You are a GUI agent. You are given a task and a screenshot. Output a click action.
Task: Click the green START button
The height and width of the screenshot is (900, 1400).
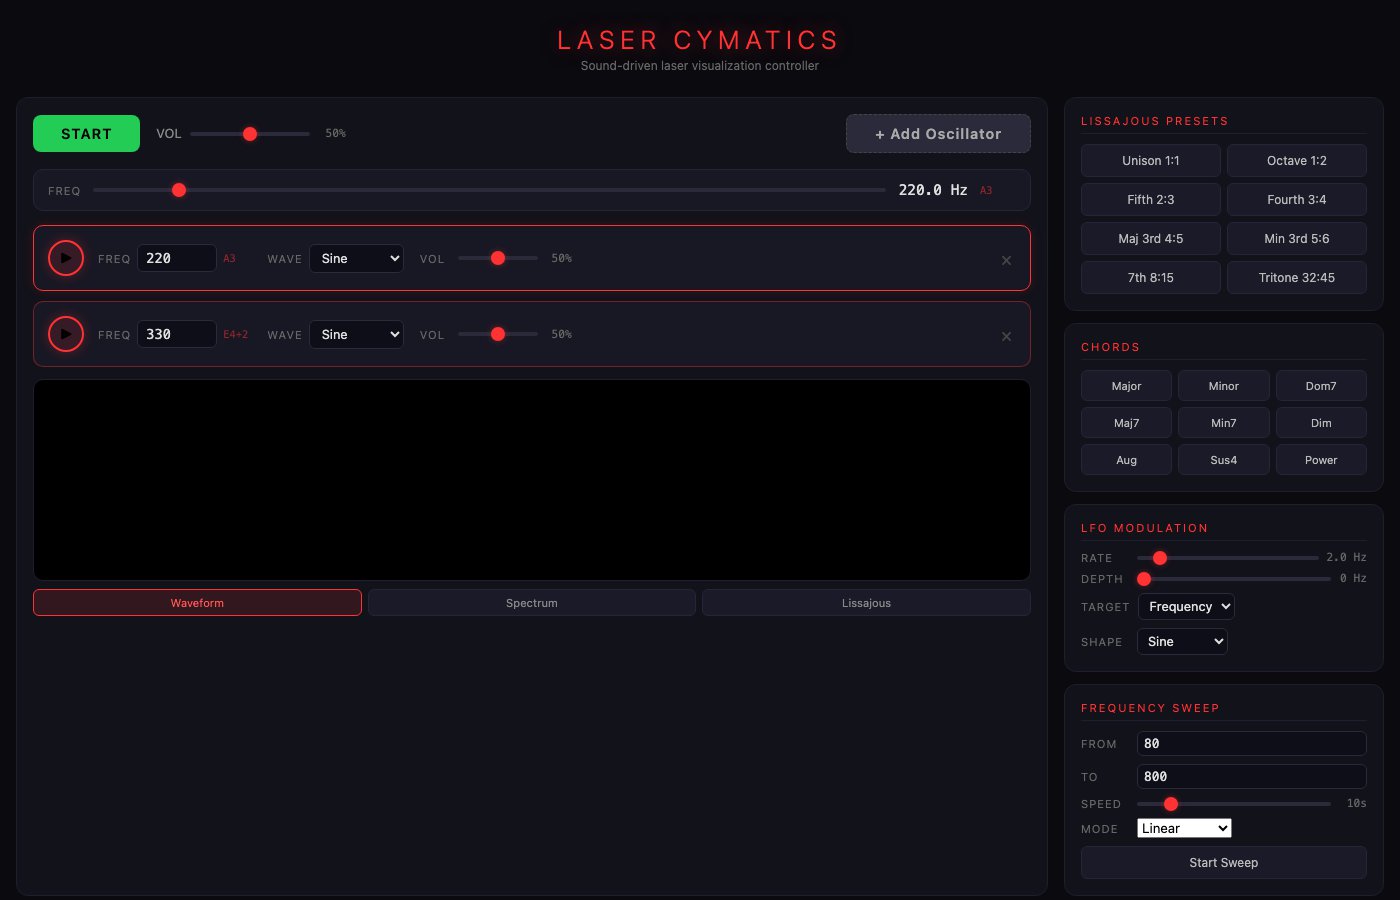(86, 134)
